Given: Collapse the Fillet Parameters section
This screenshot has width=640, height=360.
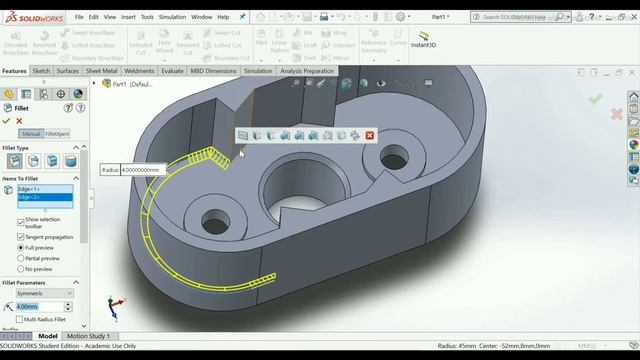Looking at the screenshot, I should pyautogui.click(x=76, y=282).
